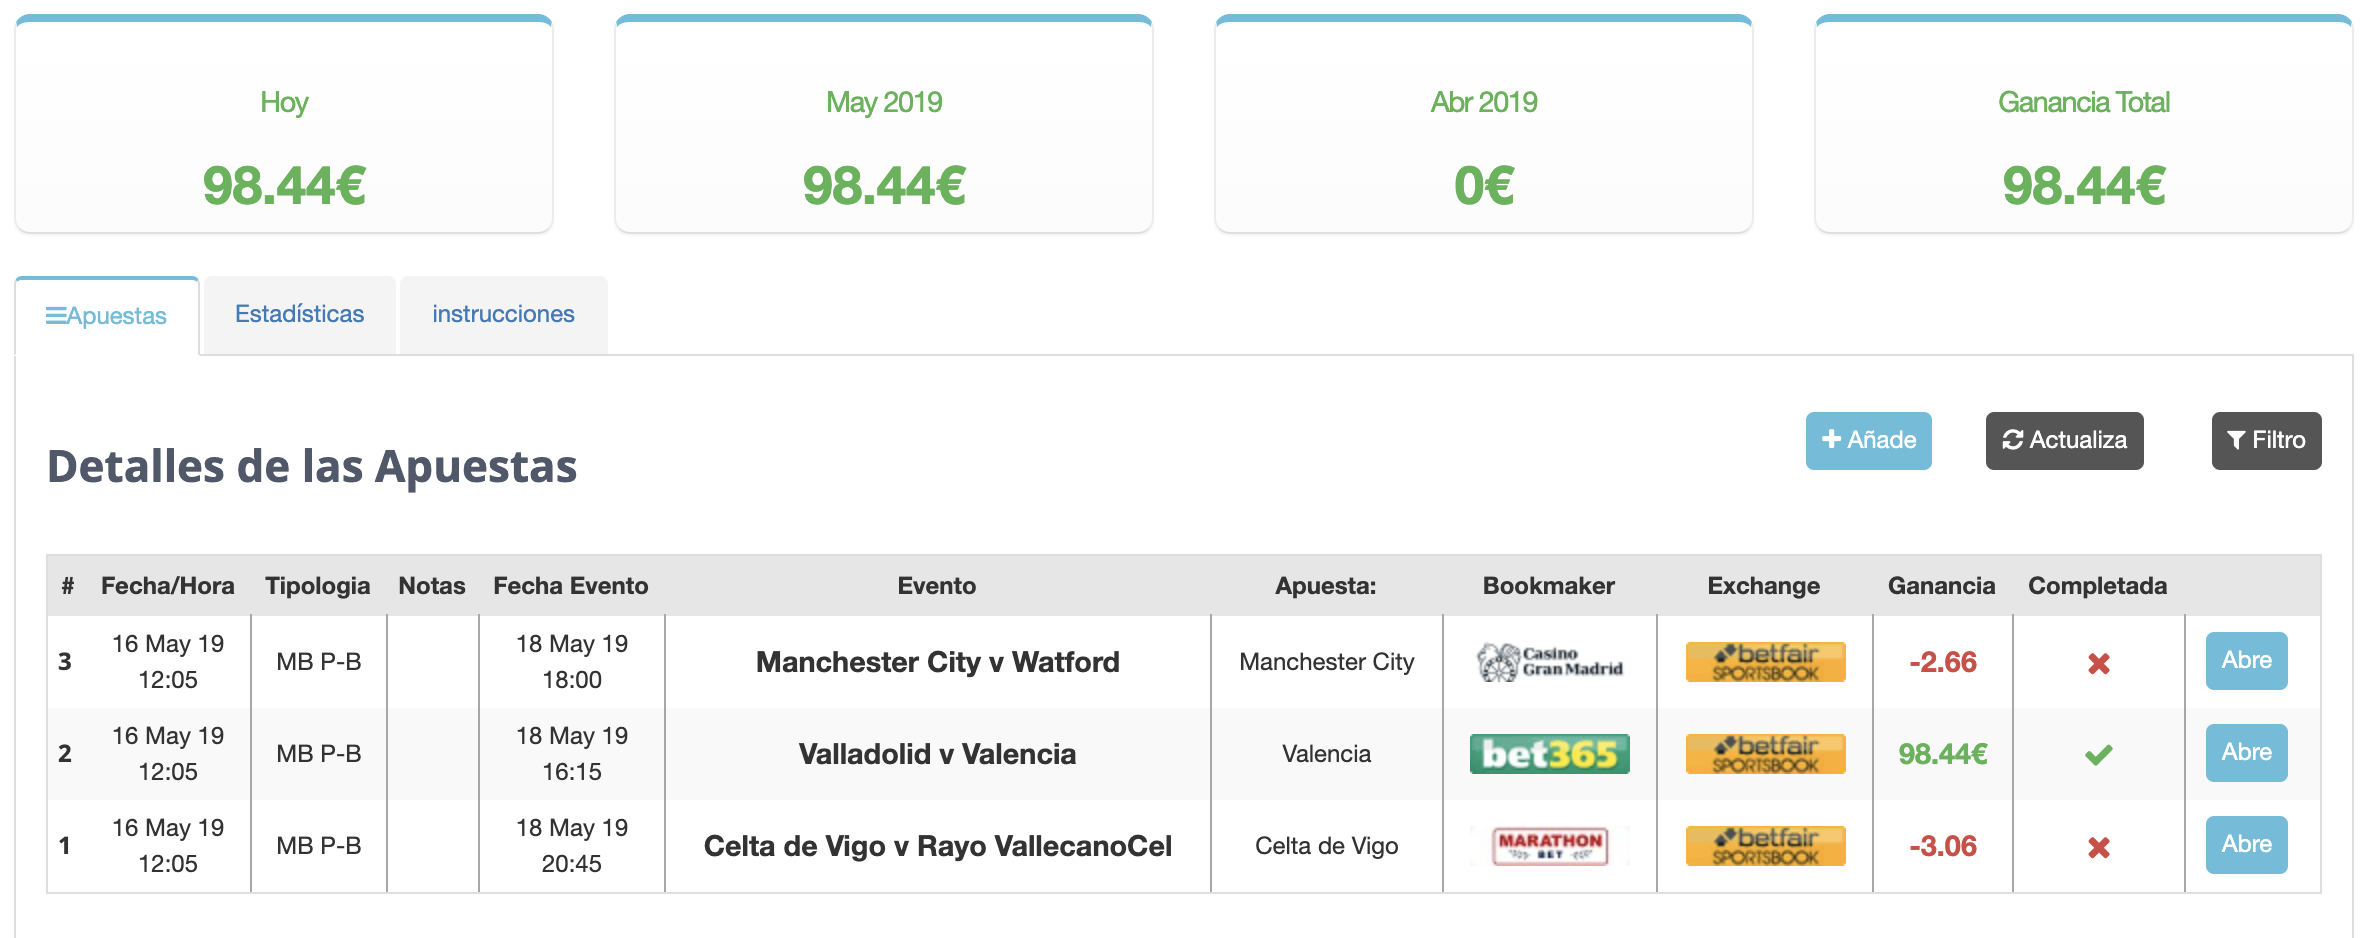The height and width of the screenshot is (938, 2374).
Task: Click Abre for the Celta de Vigo bet
Action: (2246, 844)
